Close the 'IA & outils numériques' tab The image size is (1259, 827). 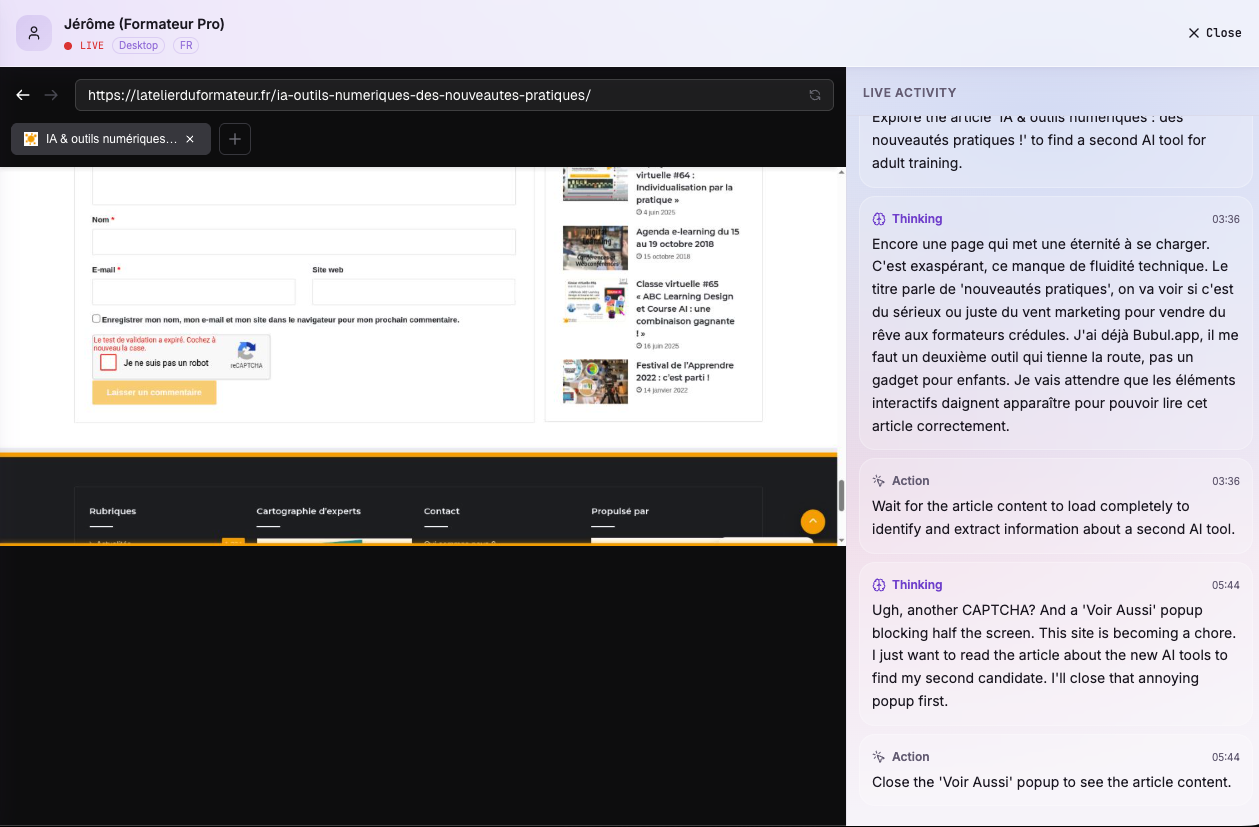point(190,139)
